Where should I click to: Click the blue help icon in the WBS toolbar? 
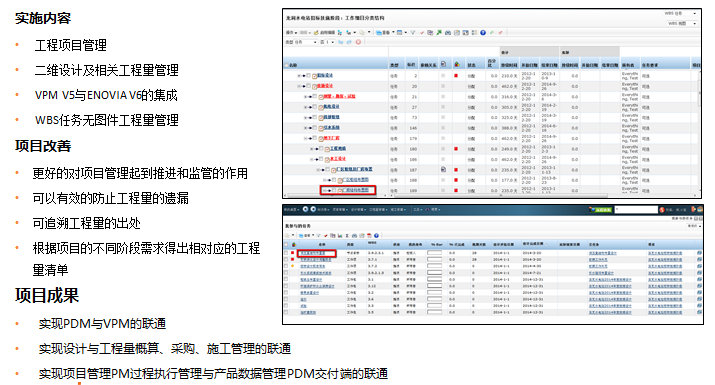click(483, 32)
